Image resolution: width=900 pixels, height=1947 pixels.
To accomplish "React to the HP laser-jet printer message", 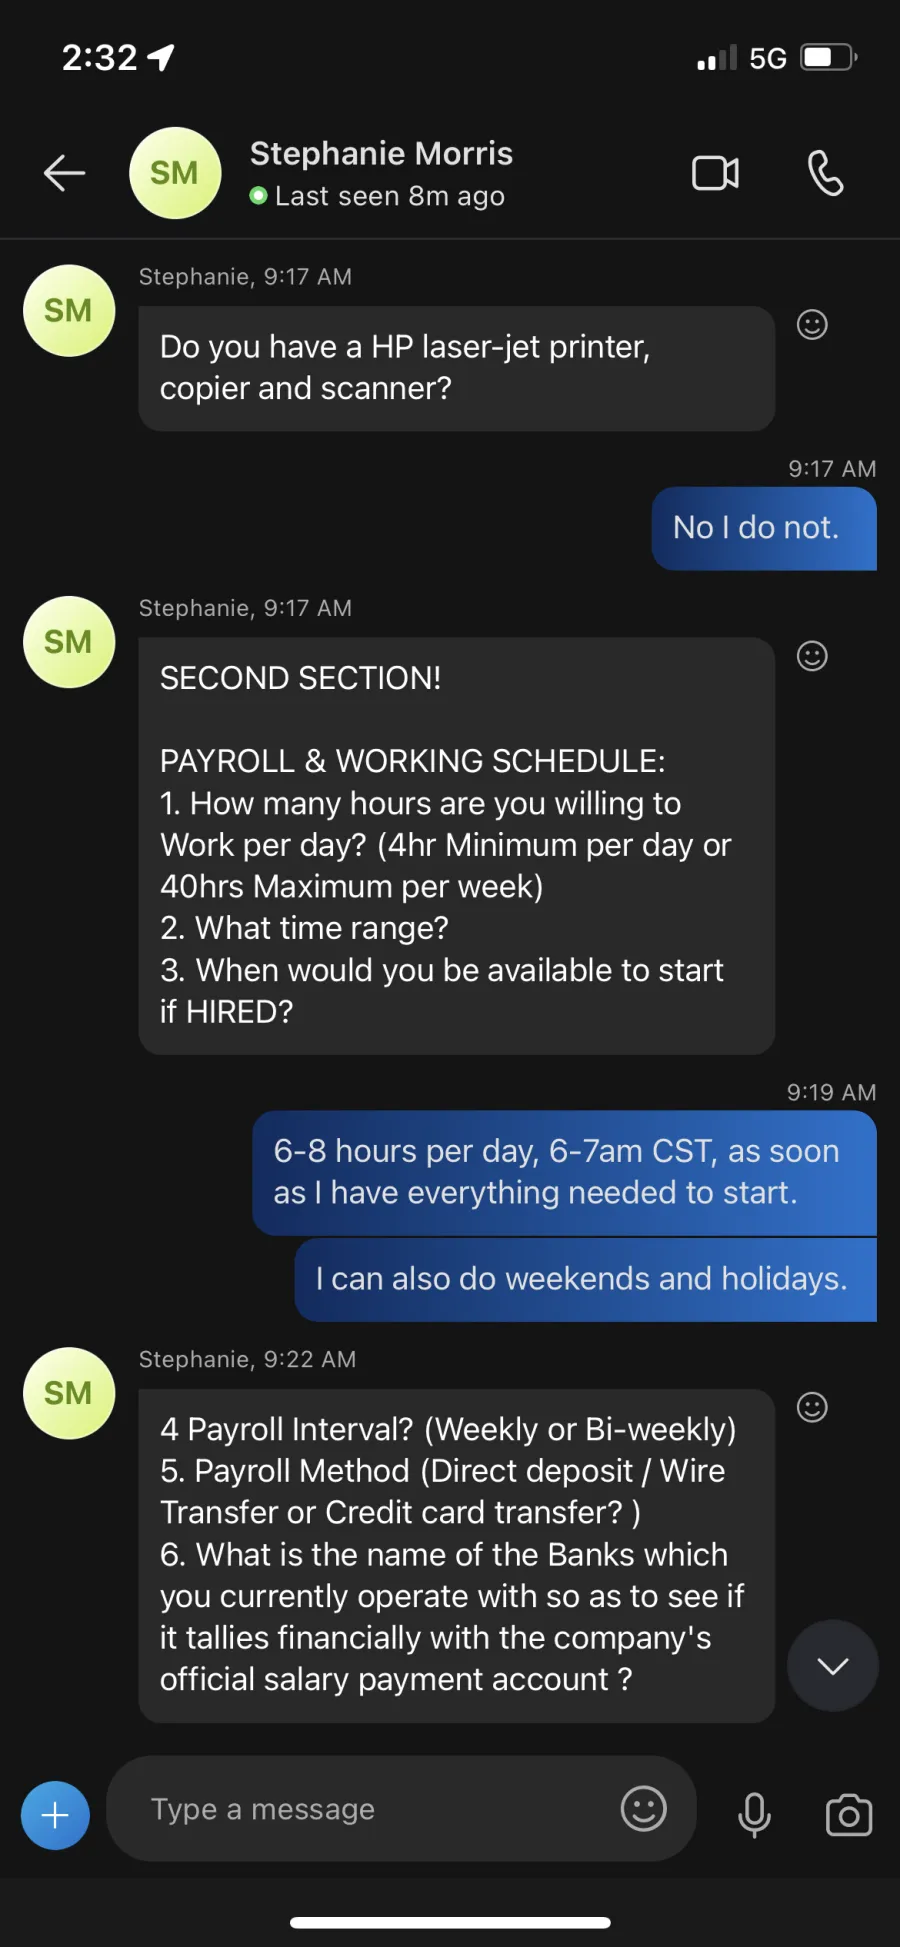I will (812, 325).
